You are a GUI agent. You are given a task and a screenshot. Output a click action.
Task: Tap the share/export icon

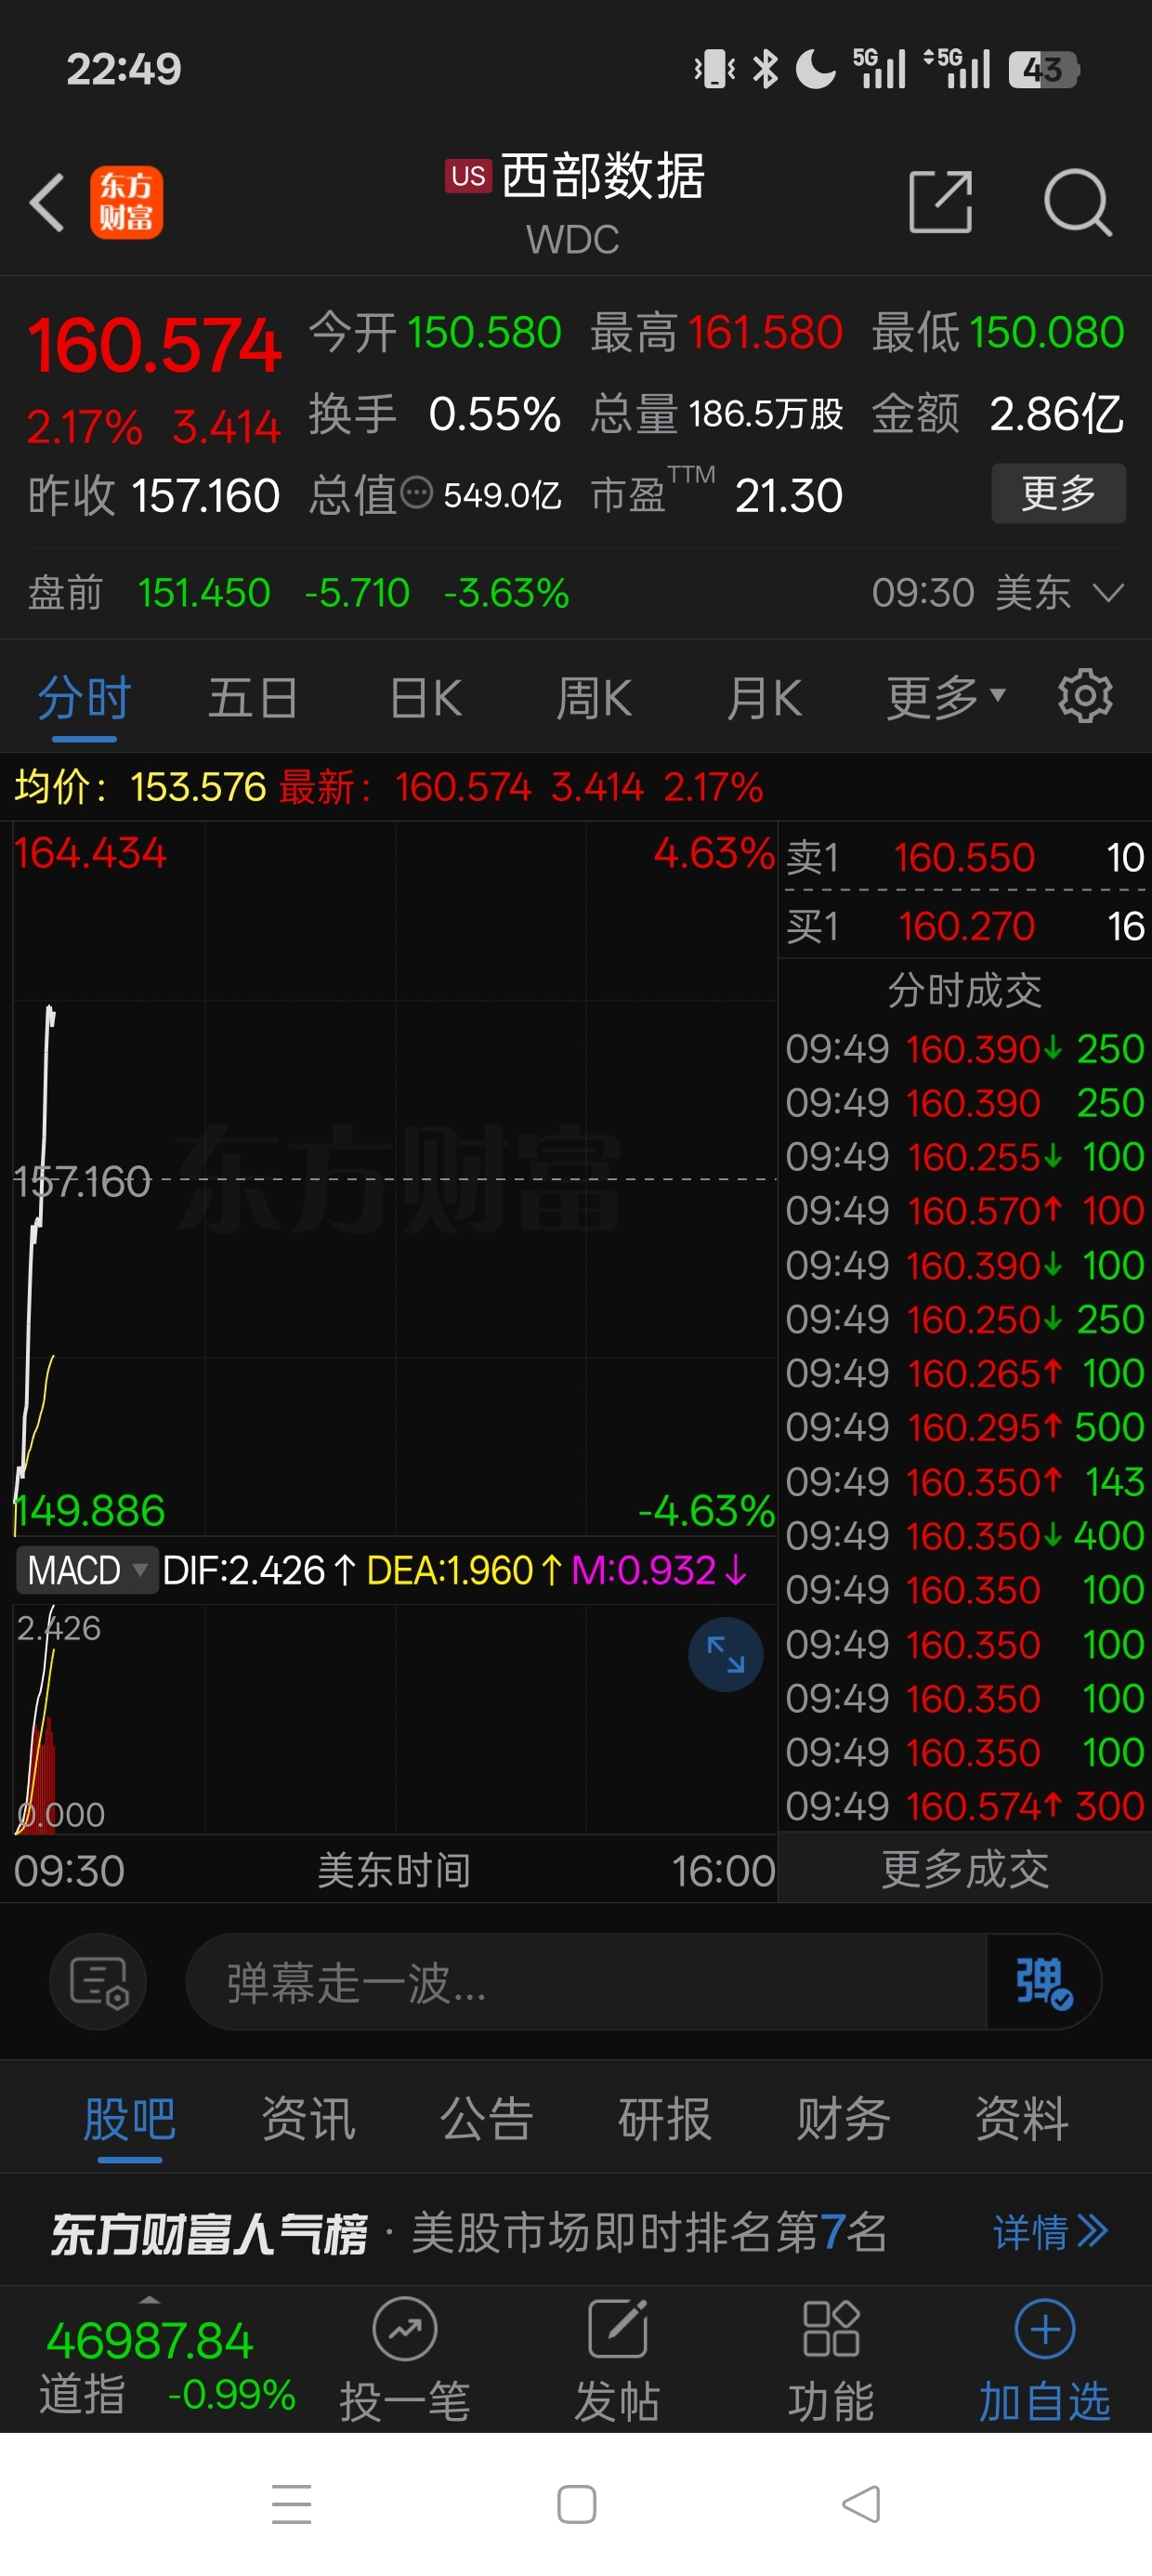point(940,202)
